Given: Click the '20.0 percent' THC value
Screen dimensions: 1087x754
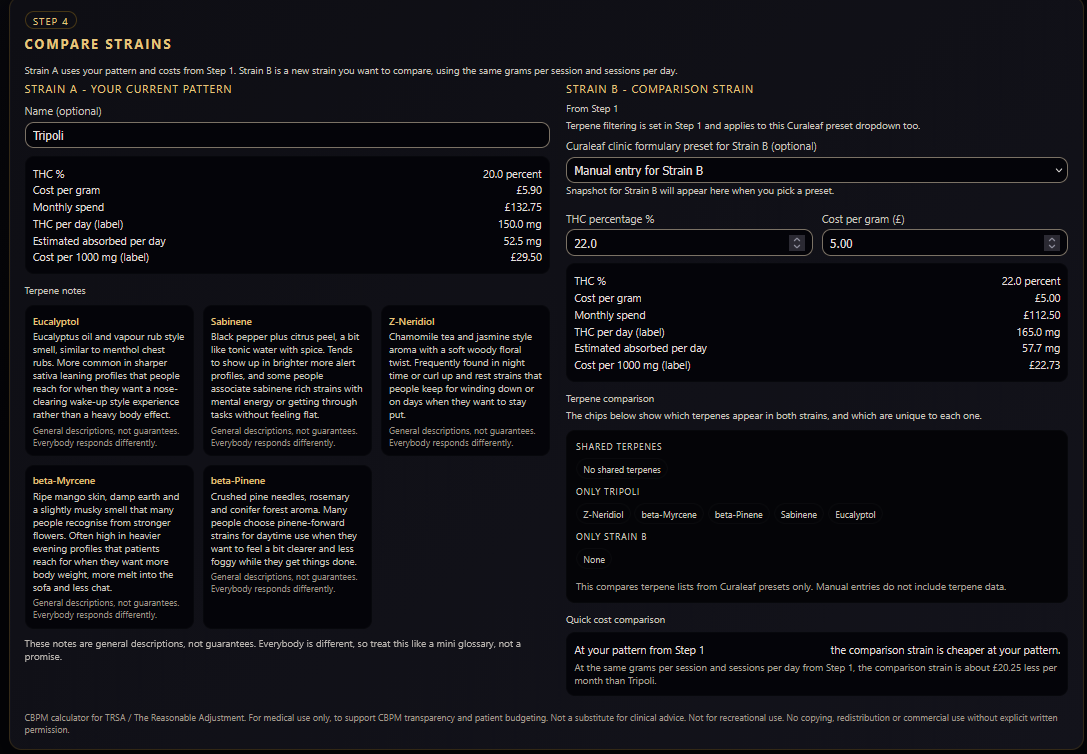Looking at the screenshot, I should [x=512, y=174].
